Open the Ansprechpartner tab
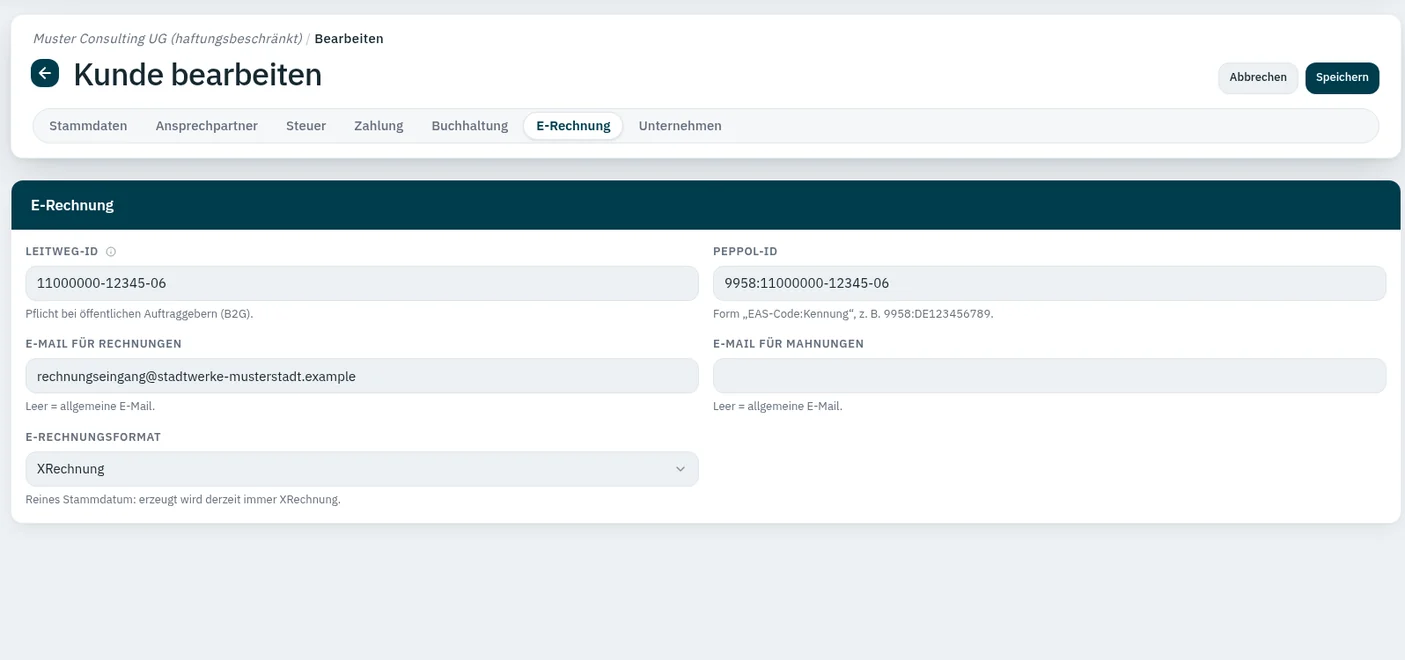The width and height of the screenshot is (1405, 660). (207, 126)
